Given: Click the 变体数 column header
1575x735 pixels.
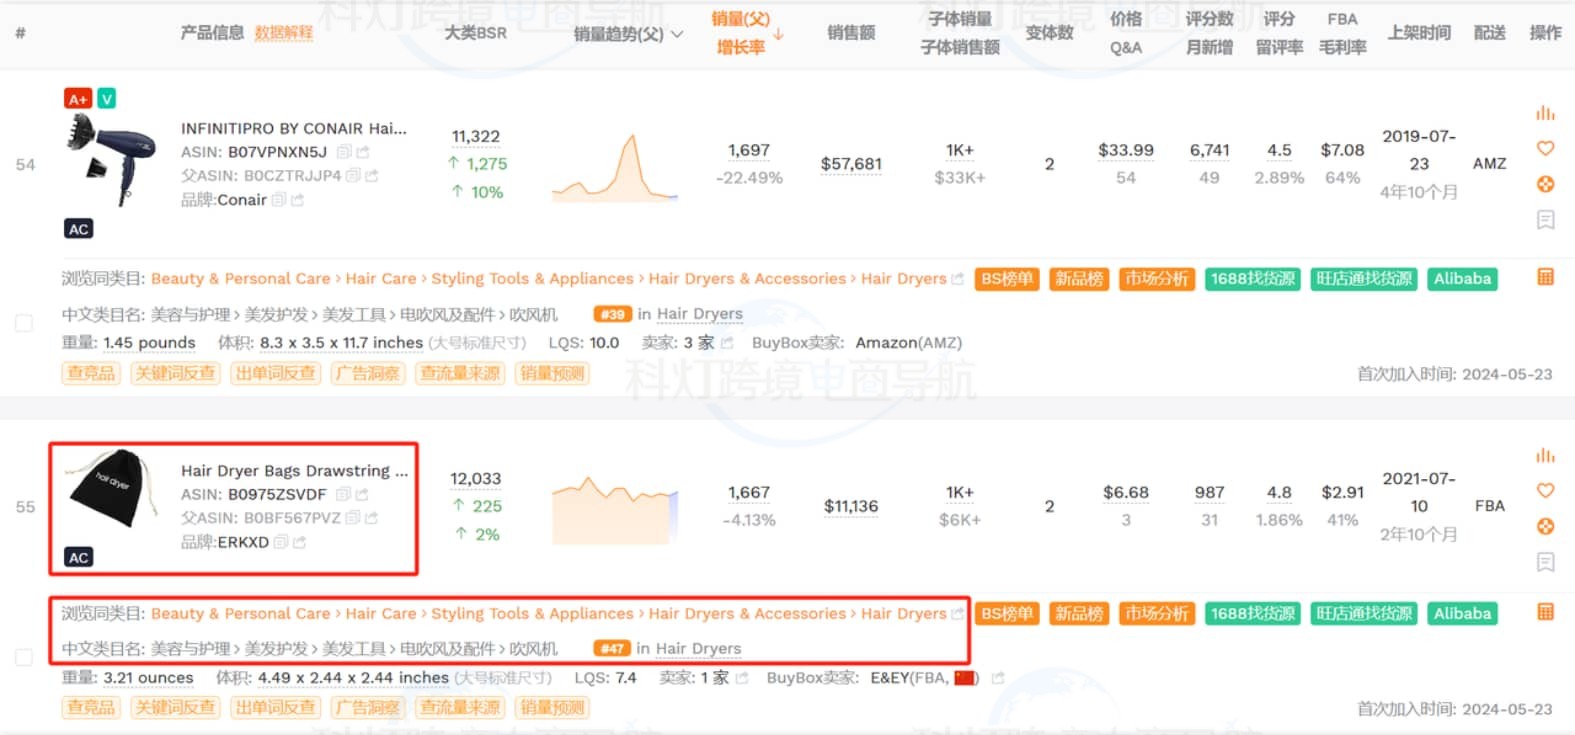Looking at the screenshot, I should tap(1049, 33).
